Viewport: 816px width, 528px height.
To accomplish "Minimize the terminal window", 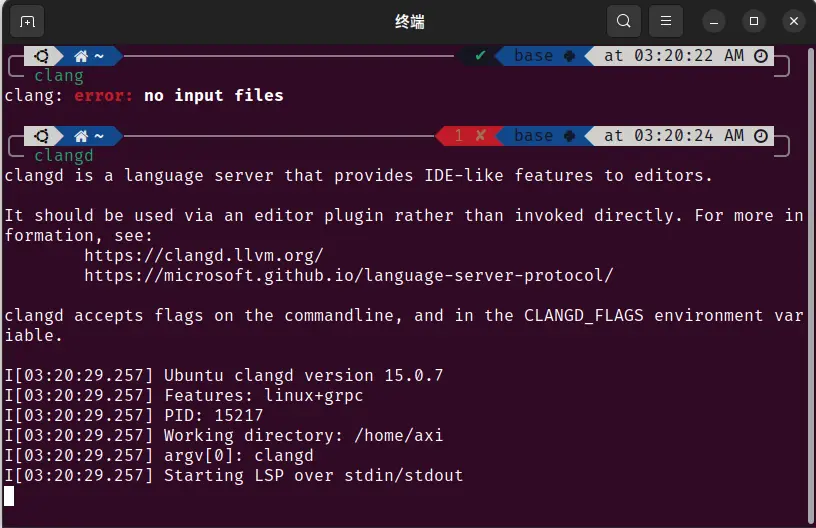I will pos(714,22).
